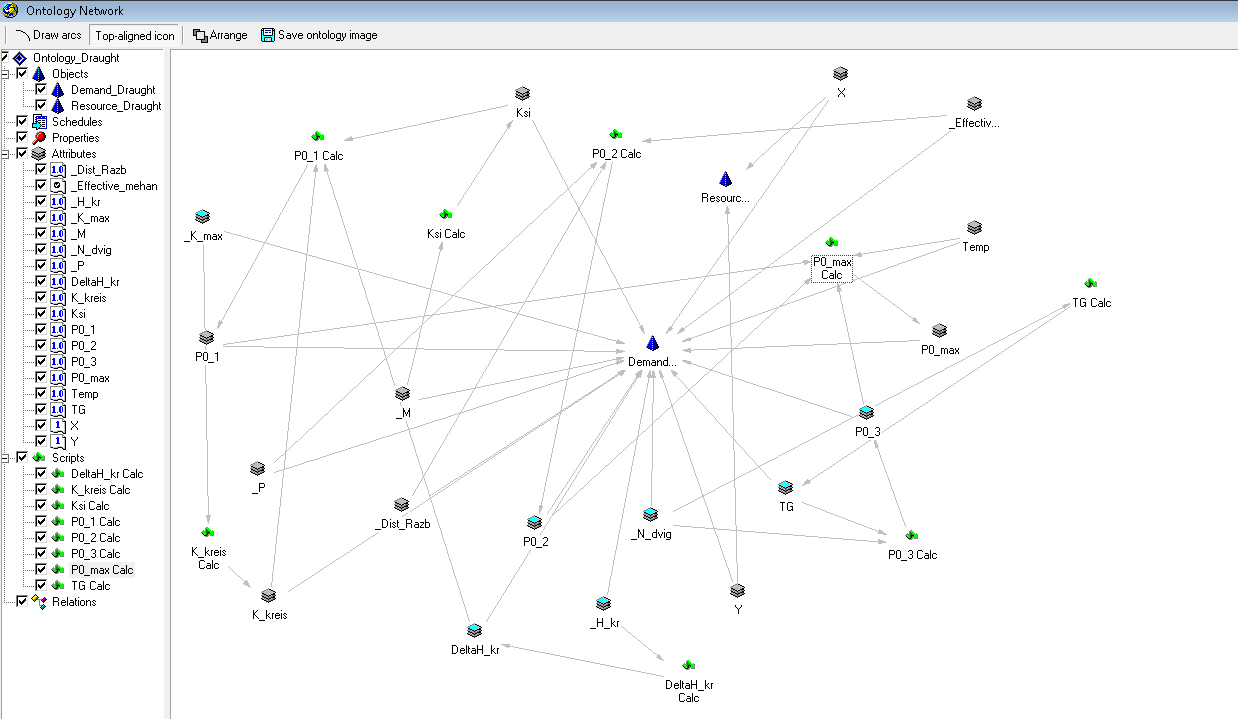Toggle the _Dist_Razb attribute checkbox

tap(41, 170)
